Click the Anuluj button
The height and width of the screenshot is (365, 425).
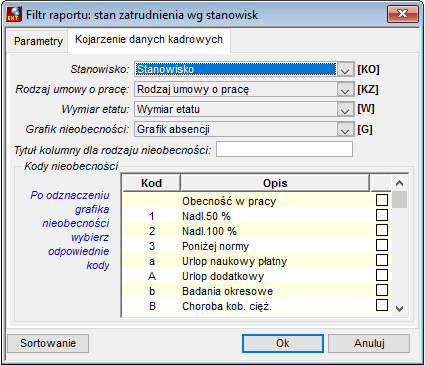369,343
